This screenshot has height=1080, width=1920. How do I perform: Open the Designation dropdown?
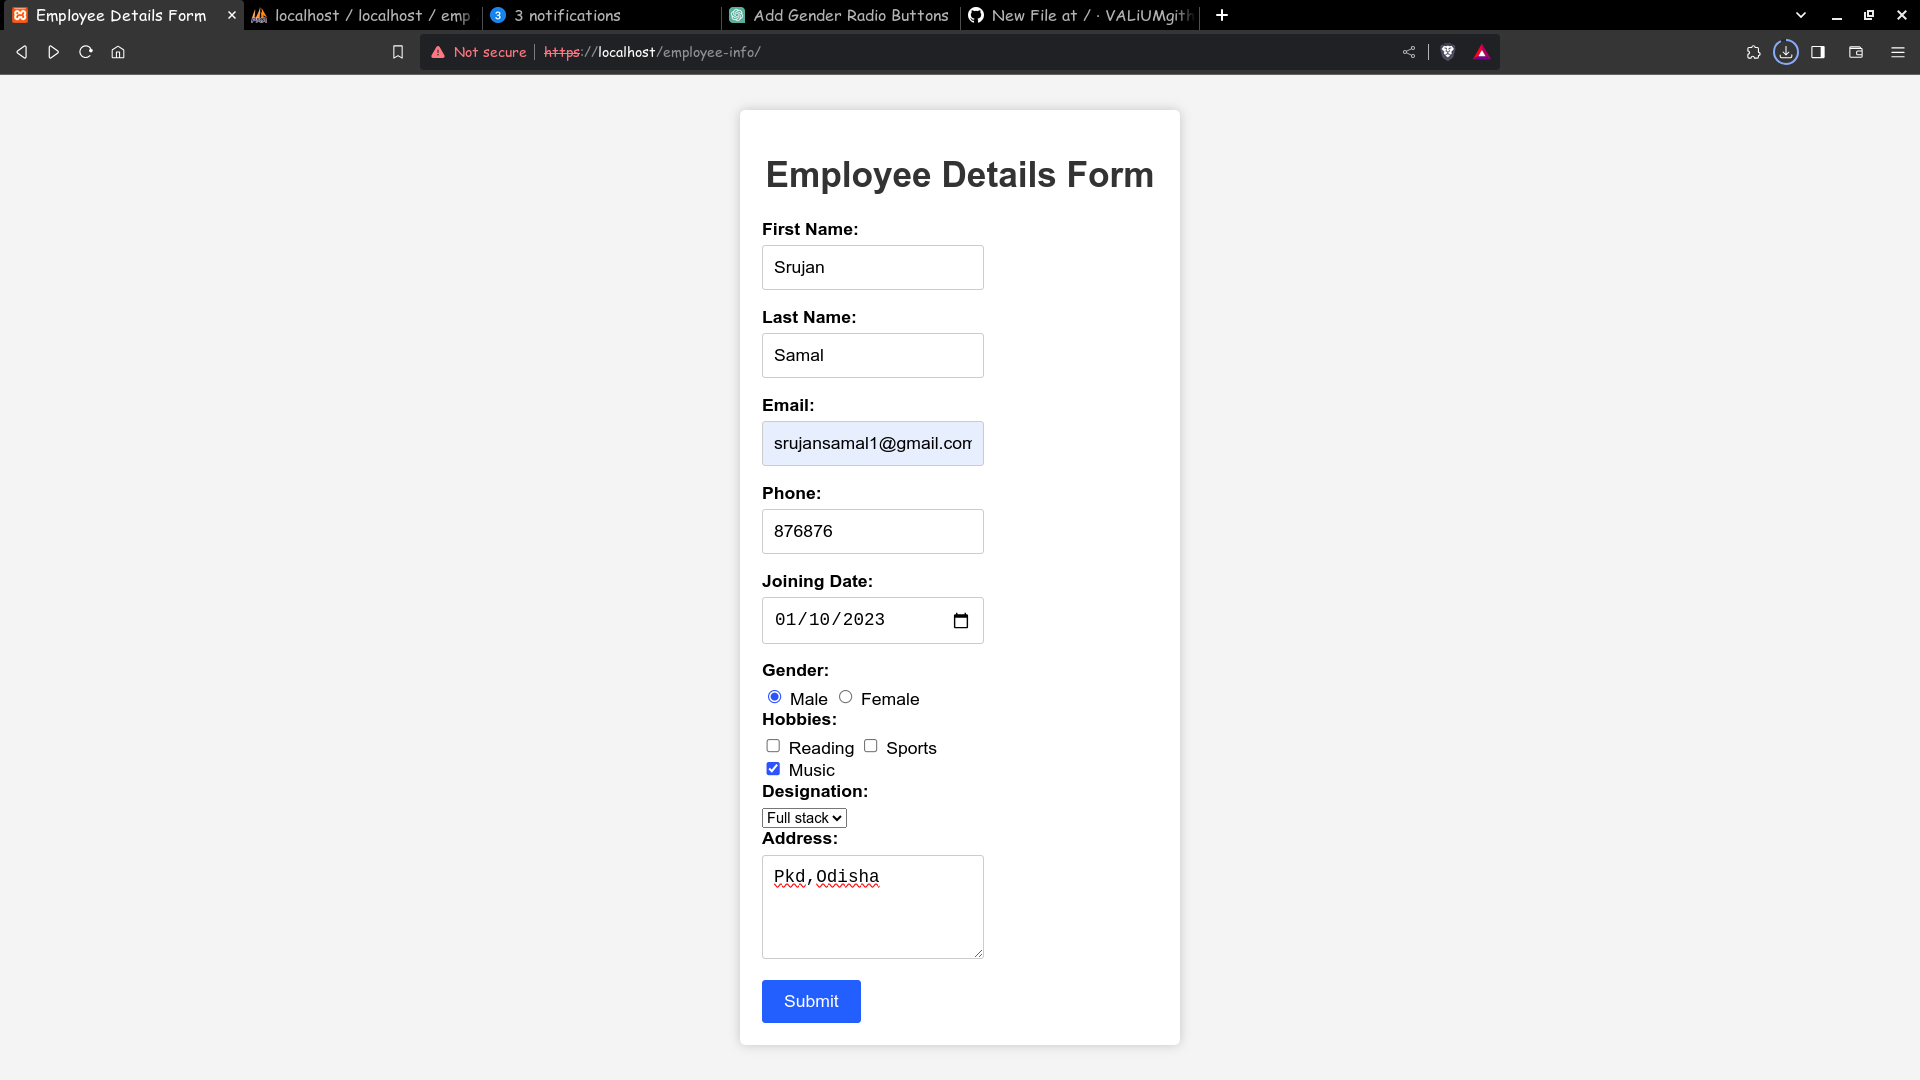(x=804, y=817)
